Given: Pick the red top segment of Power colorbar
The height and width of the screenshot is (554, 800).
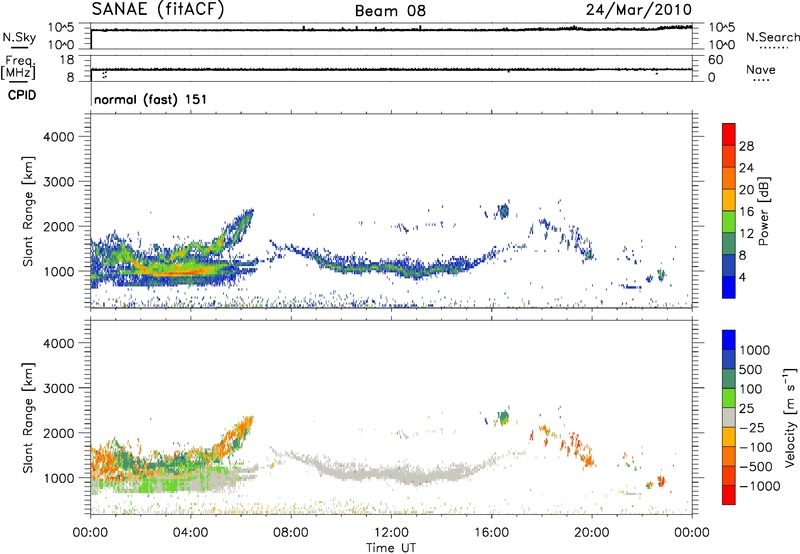Looking at the screenshot, I should click(729, 134).
